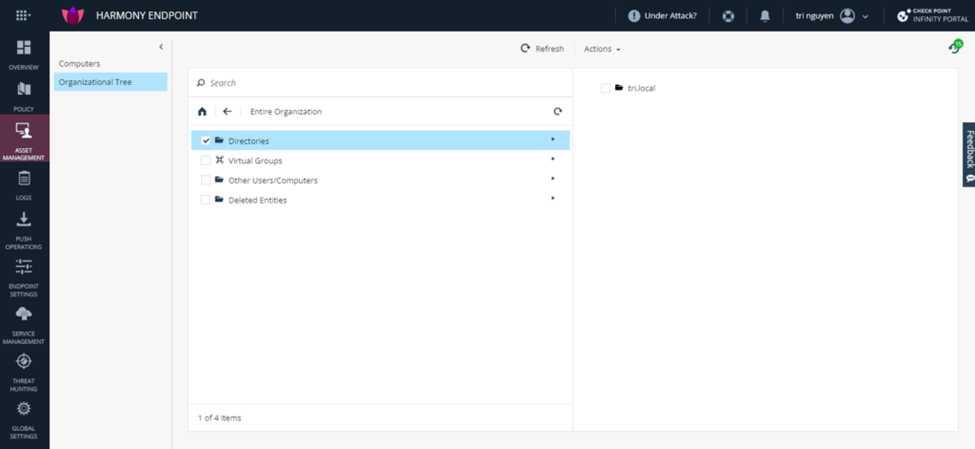Open Push Operations download icon

24,219
